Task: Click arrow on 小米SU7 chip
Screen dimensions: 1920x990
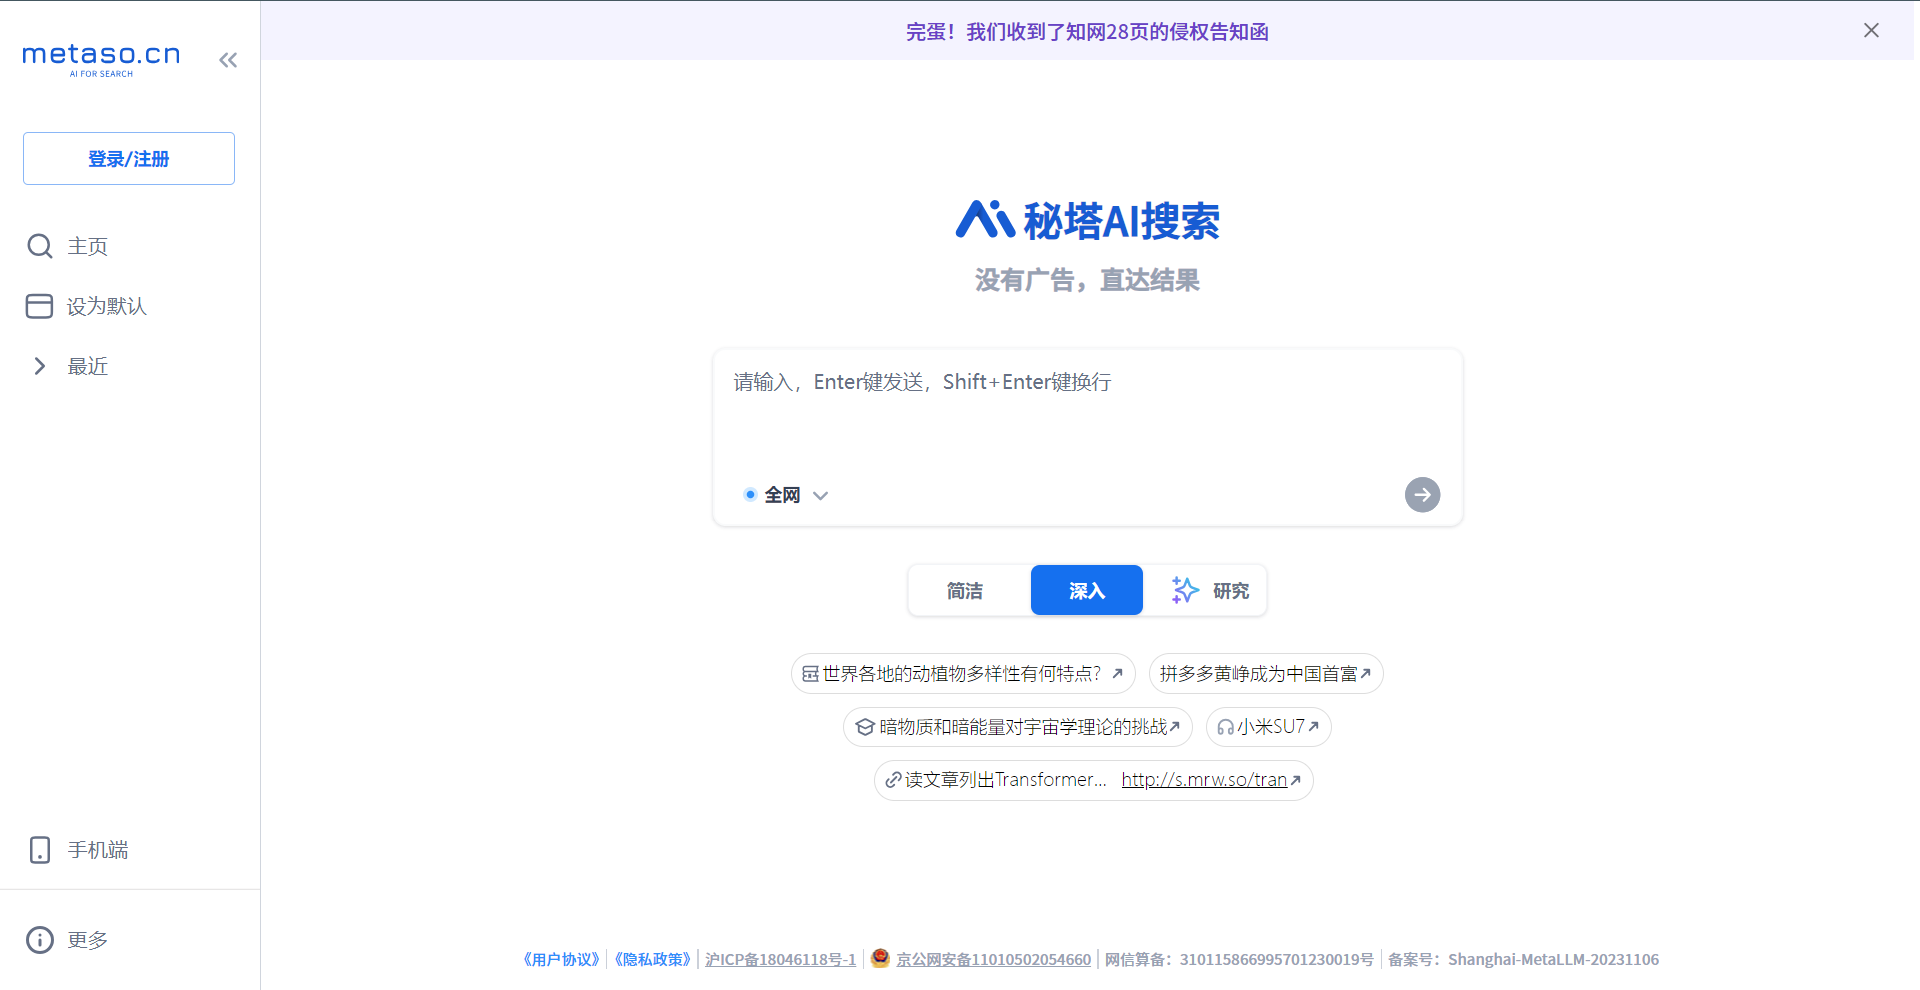Action: [1314, 727]
